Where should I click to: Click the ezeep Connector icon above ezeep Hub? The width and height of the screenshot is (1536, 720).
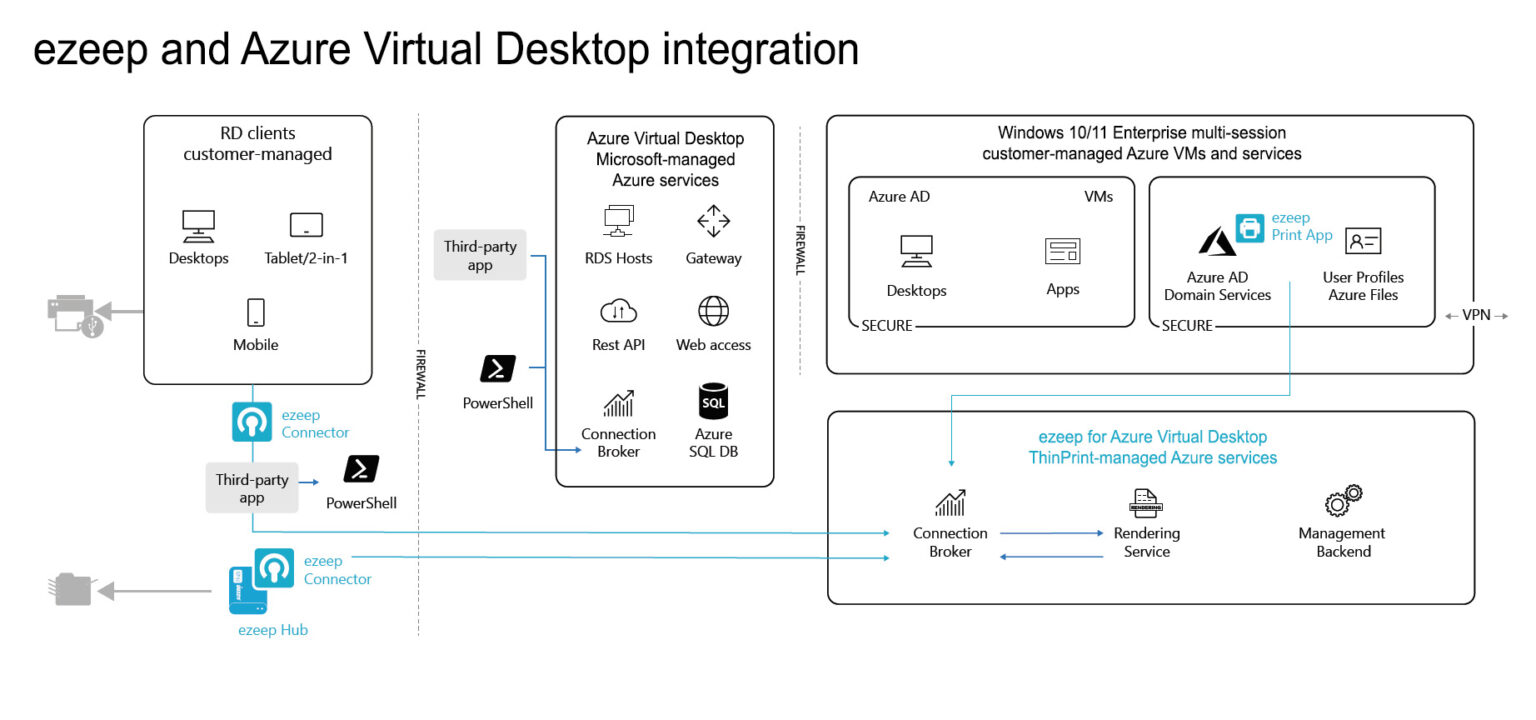[x=274, y=568]
